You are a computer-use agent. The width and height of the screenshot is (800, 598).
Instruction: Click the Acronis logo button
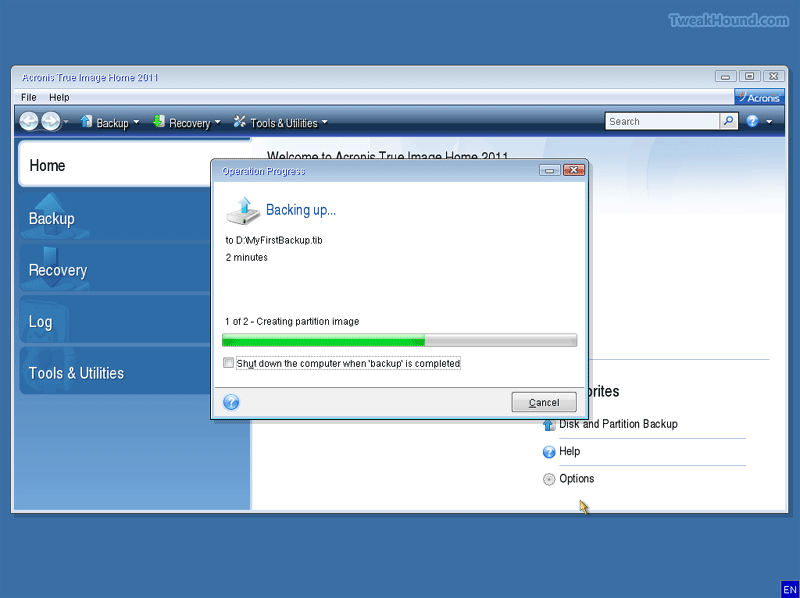pos(759,97)
